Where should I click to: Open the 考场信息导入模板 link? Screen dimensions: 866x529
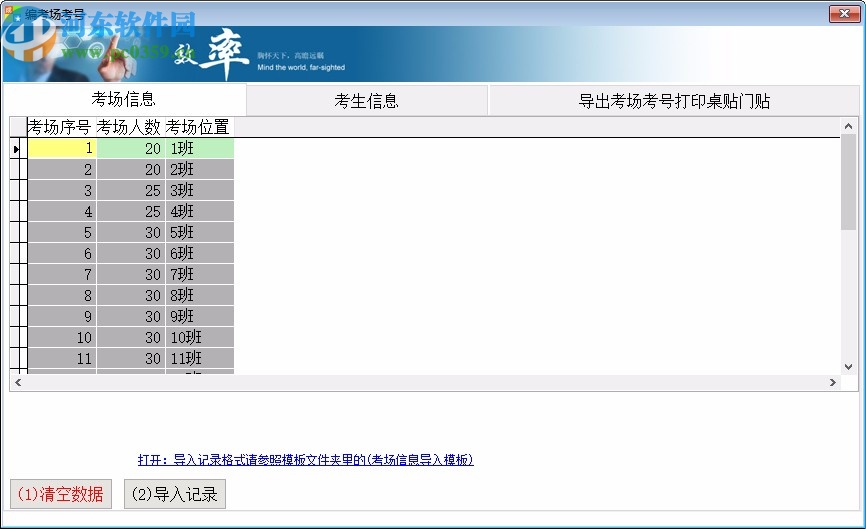pos(305,459)
